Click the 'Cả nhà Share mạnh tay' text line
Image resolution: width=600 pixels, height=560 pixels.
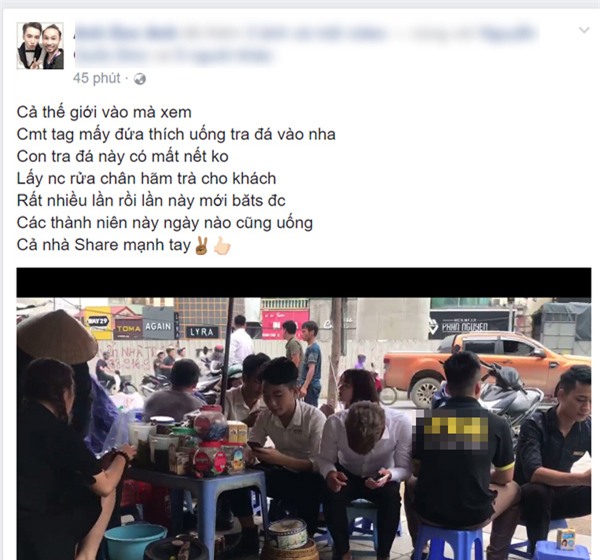tap(104, 245)
